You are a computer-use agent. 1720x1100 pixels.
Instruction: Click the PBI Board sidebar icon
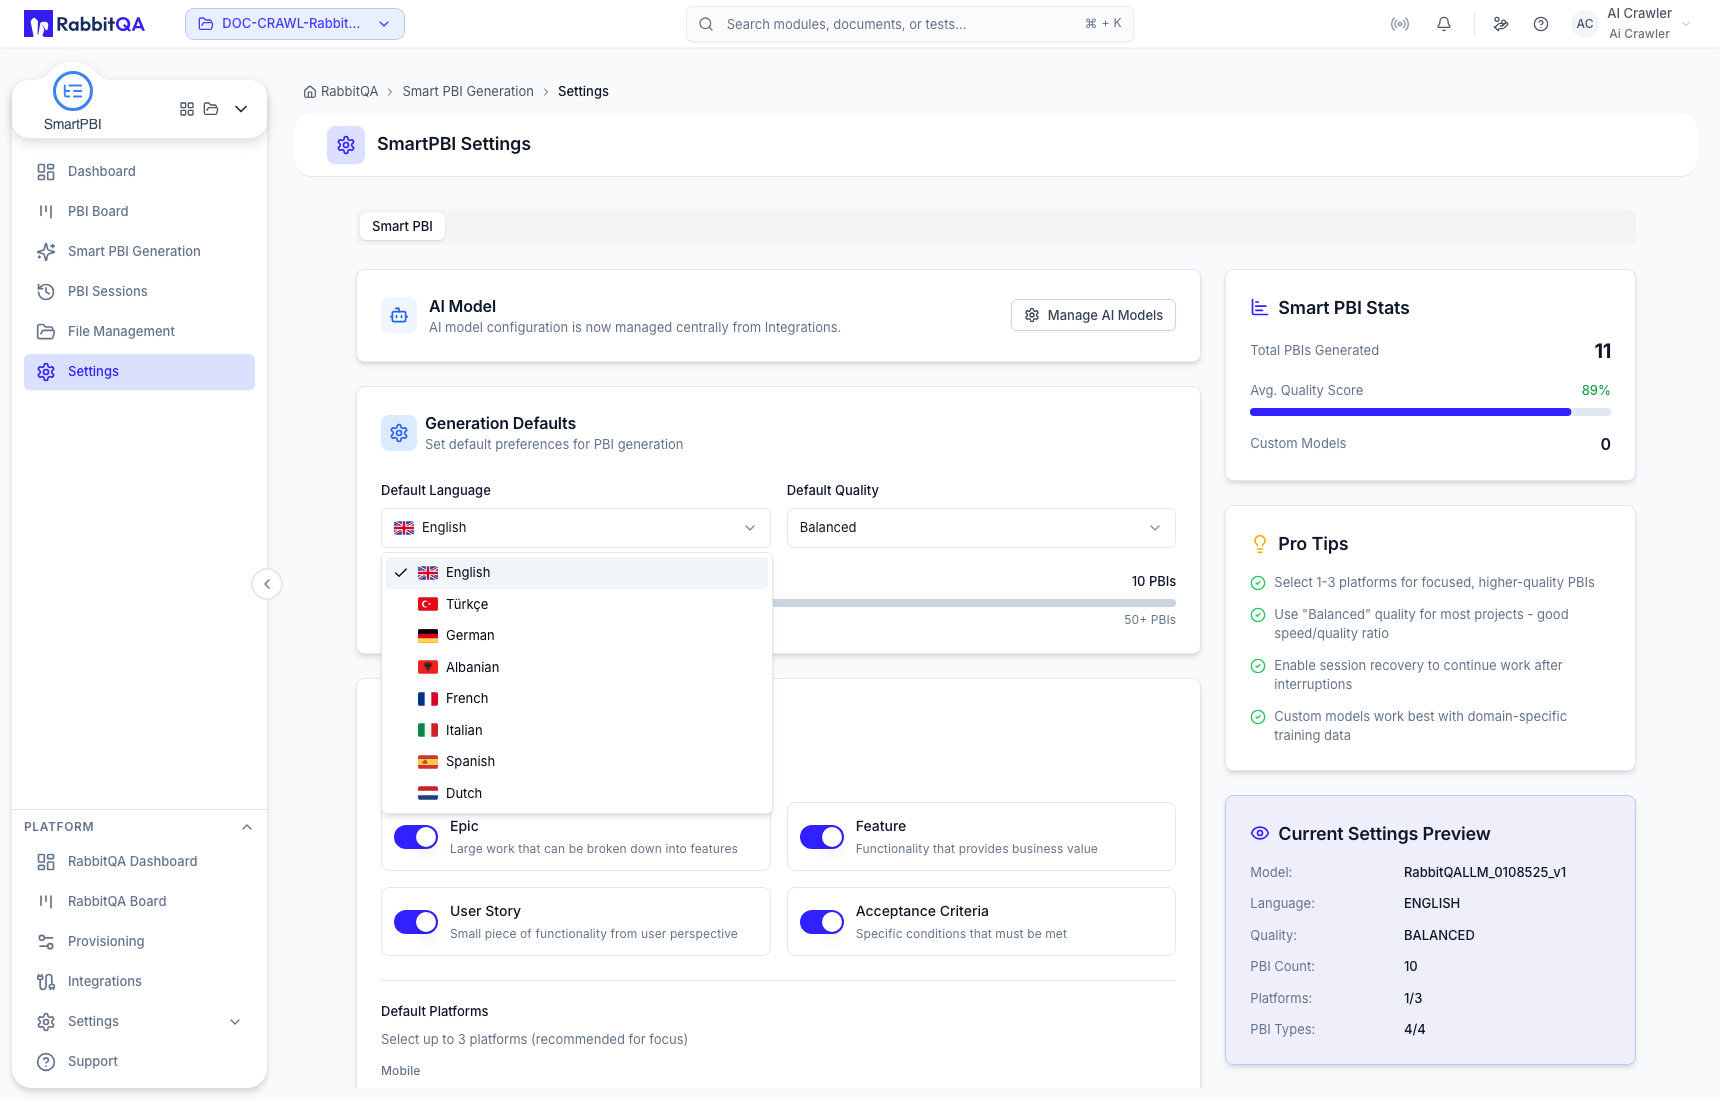tap(46, 212)
